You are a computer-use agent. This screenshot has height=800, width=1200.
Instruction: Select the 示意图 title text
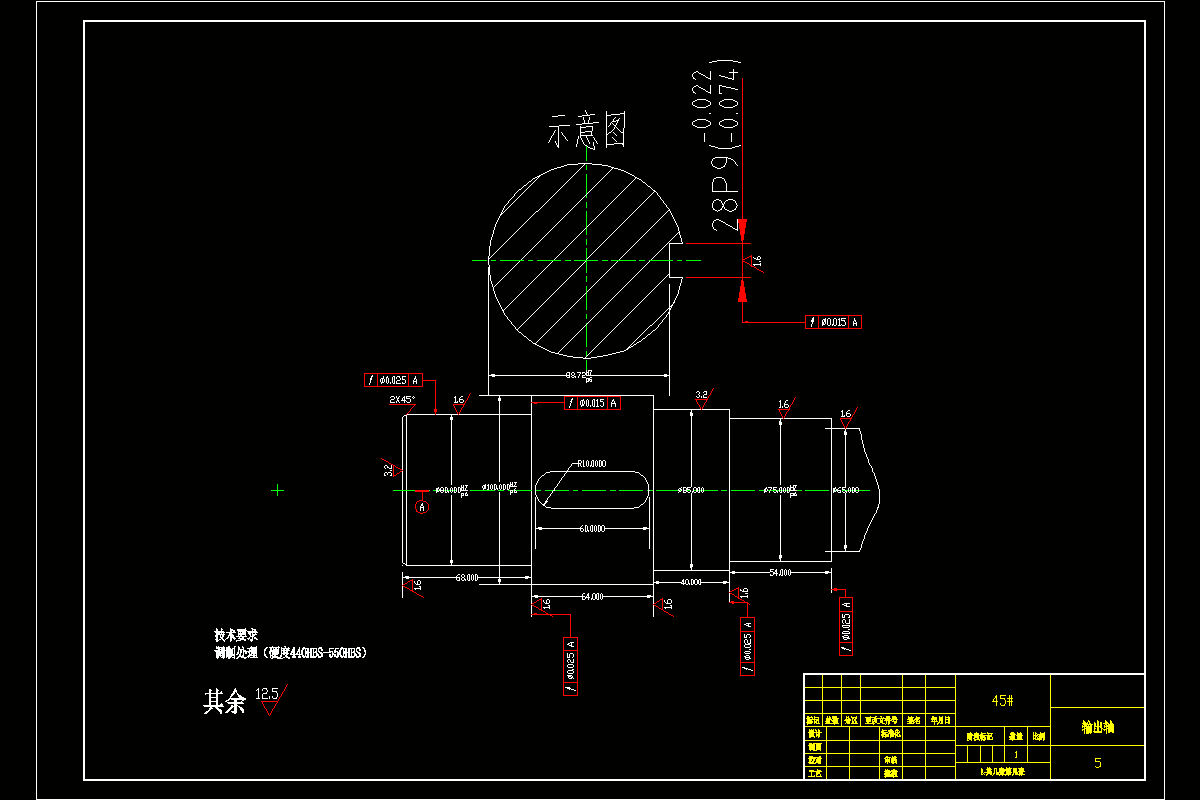coord(587,131)
